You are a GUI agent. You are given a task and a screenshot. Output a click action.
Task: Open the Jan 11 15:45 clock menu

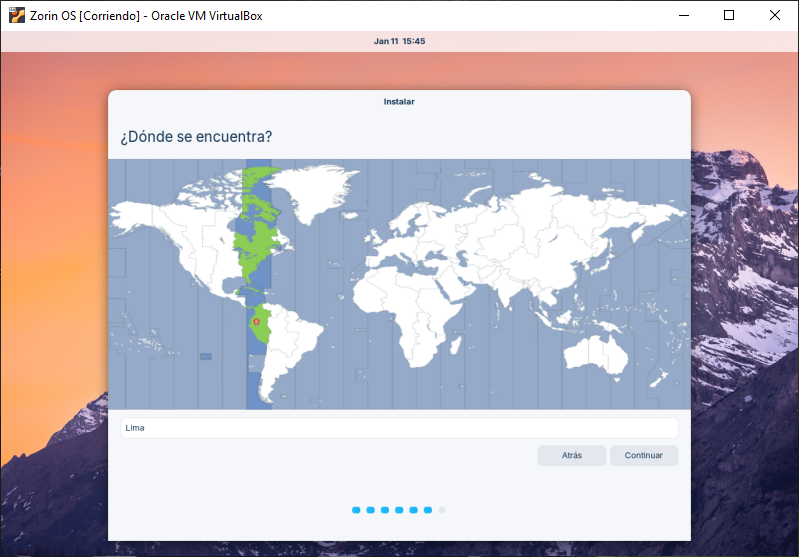[399, 41]
